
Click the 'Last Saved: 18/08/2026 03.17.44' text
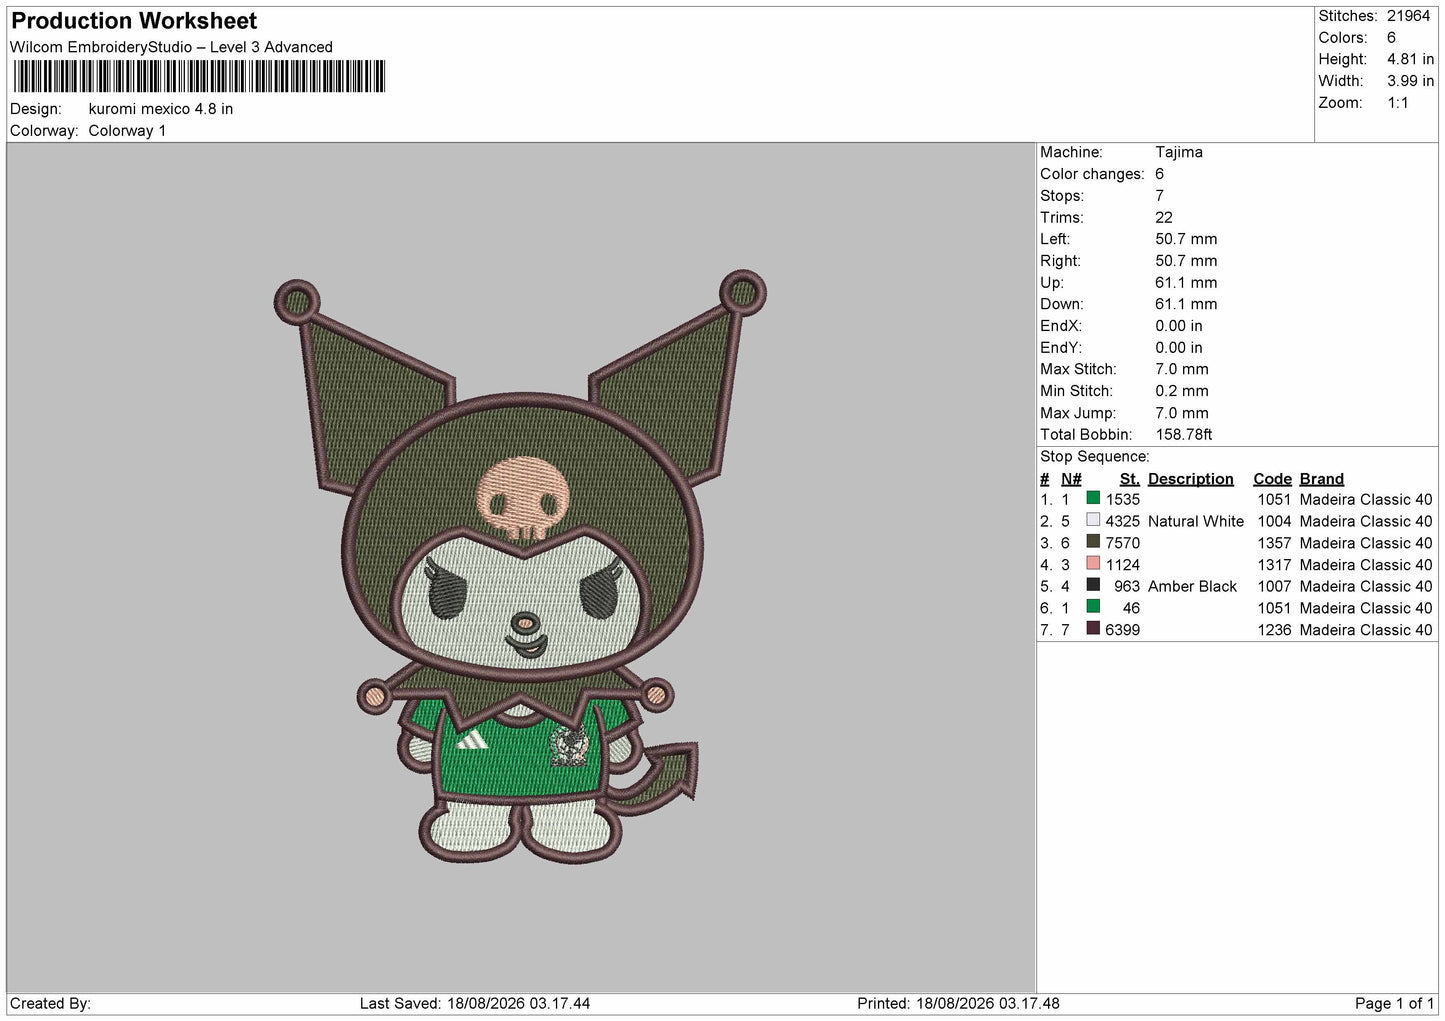[475, 1003]
